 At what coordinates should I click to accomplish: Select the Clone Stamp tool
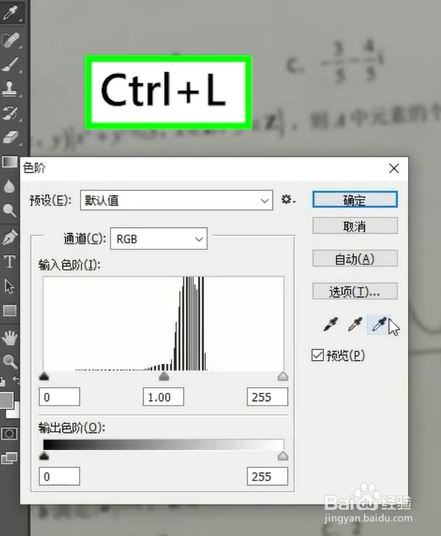[x=10, y=88]
